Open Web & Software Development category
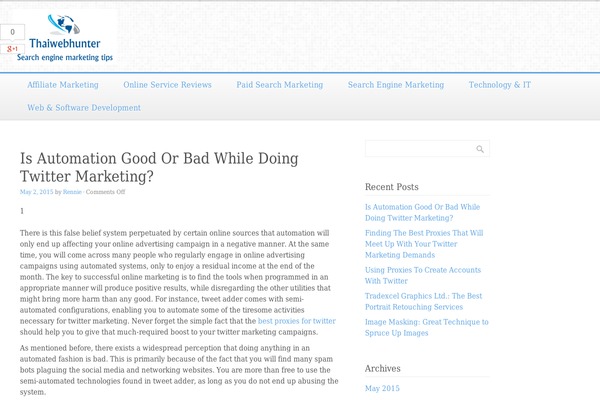 pos(84,108)
